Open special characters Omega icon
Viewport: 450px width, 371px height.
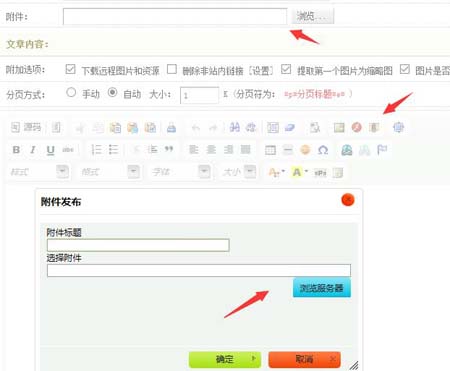tap(323, 150)
